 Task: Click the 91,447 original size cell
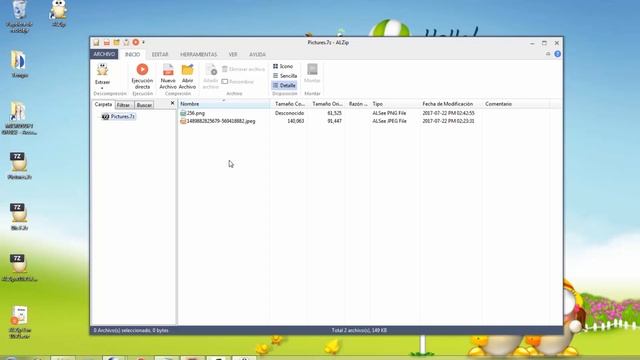[x=335, y=121]
